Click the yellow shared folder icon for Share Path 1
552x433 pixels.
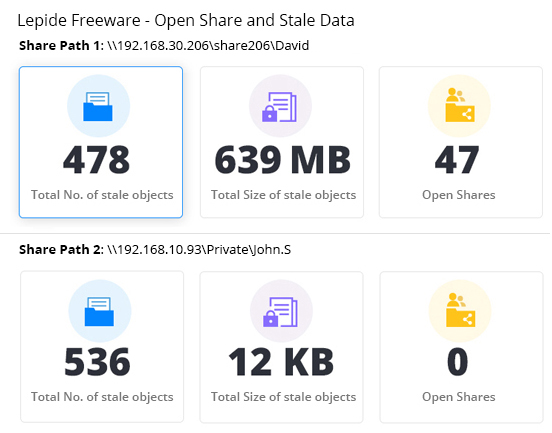[459, 106]
